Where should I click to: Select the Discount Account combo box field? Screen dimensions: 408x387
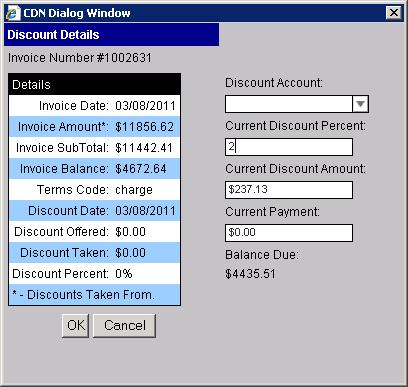coord(297,104)
